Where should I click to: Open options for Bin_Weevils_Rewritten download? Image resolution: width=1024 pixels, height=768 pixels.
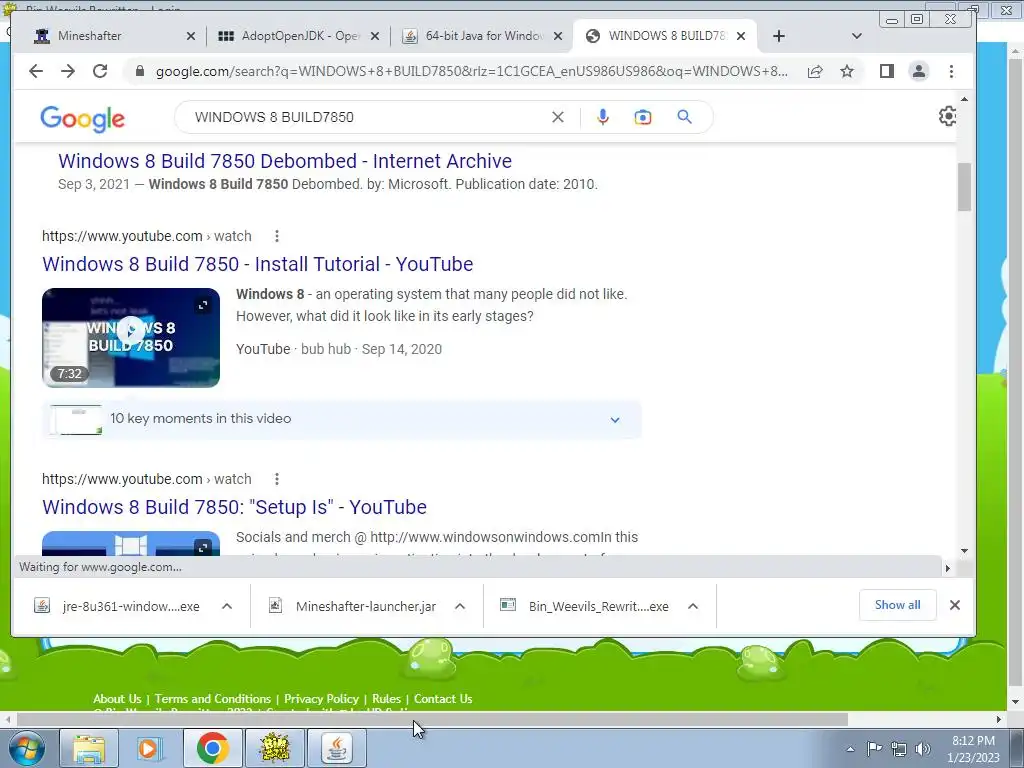coord(693,606)
